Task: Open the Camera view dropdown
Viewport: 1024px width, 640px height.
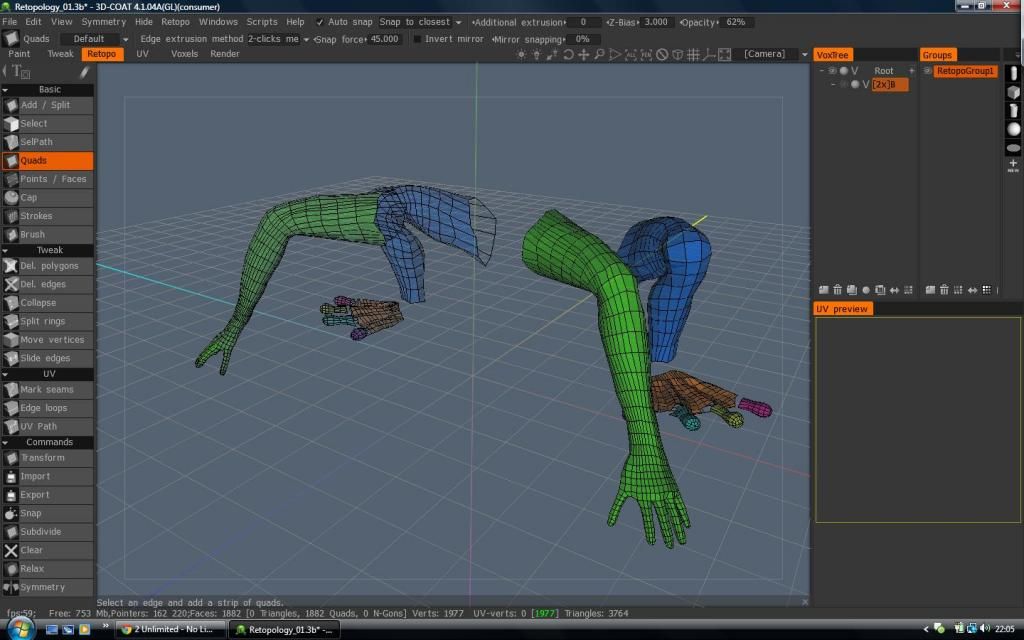Action: point(776,54)
